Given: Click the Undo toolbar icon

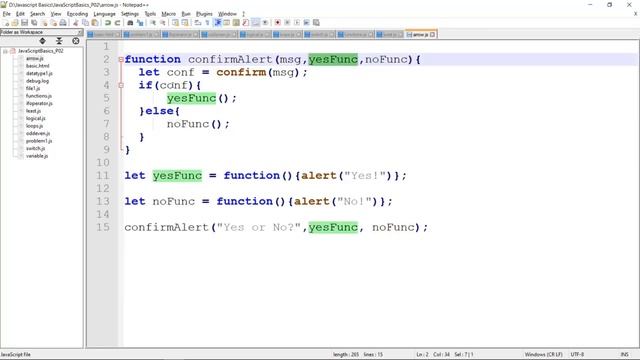Looking at the screenshot, I should point(108,23).
